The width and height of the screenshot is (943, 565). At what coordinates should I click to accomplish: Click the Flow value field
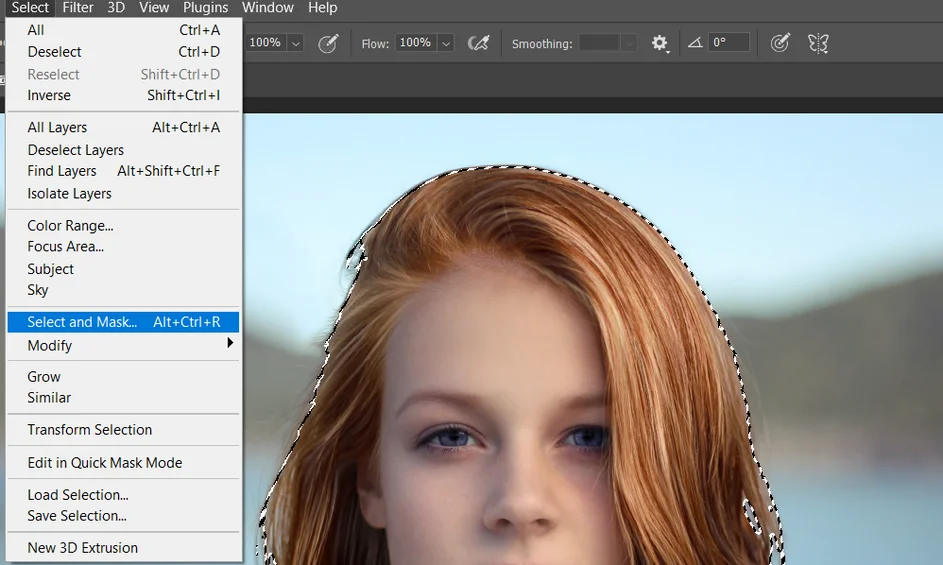[415, 43]
